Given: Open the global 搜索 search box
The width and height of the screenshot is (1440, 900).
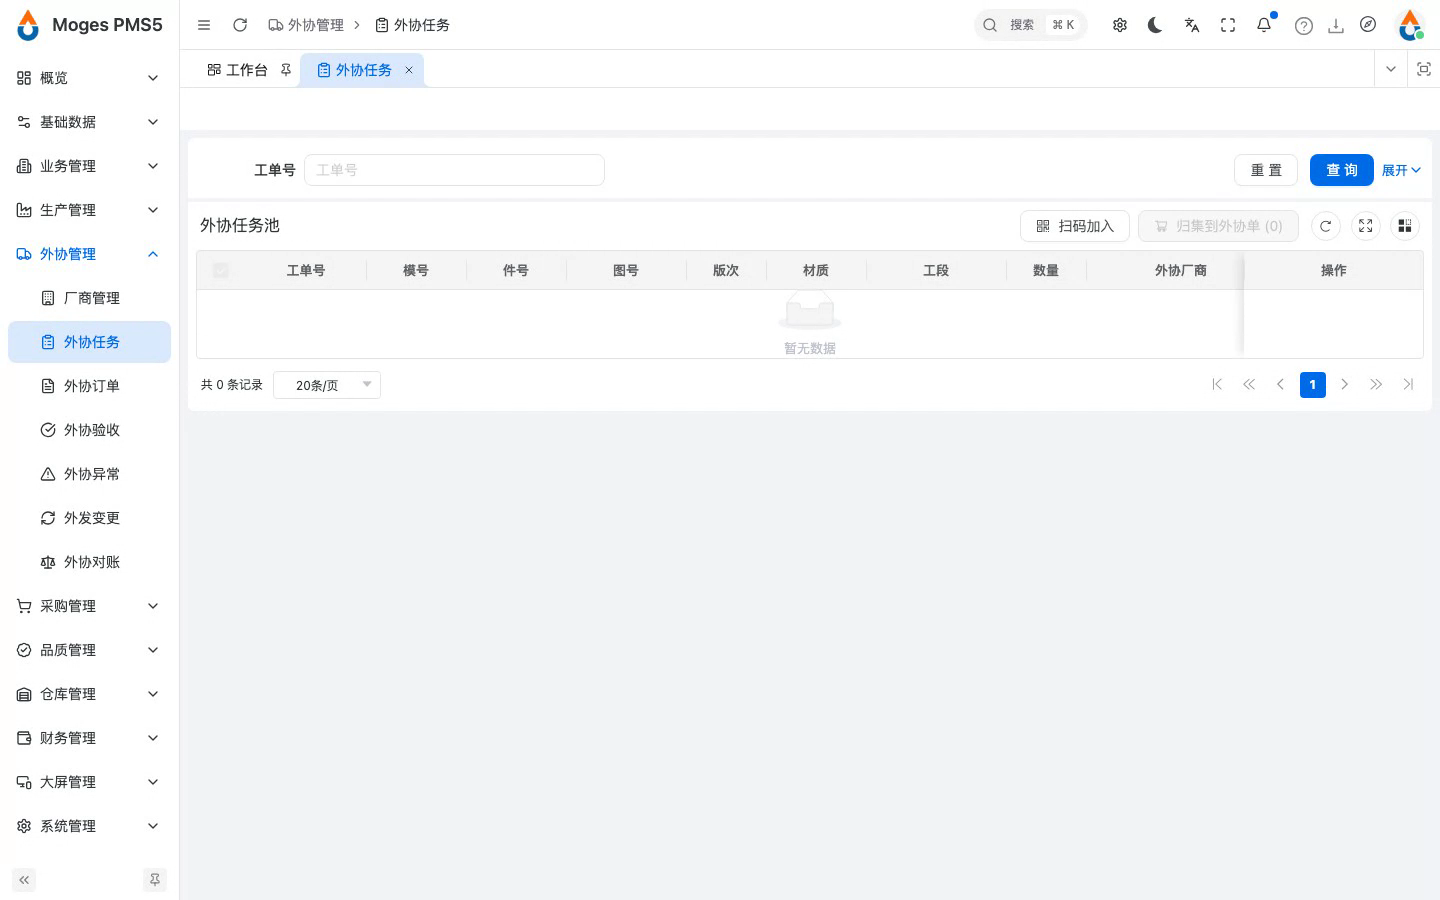Looking at the screenshot, I should pyautogui.click(x=1030, y=25).
